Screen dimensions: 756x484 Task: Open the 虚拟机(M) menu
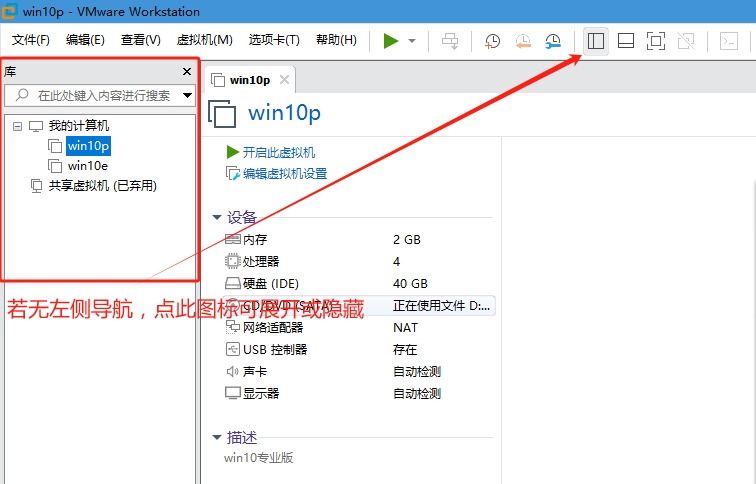[205, 40]
